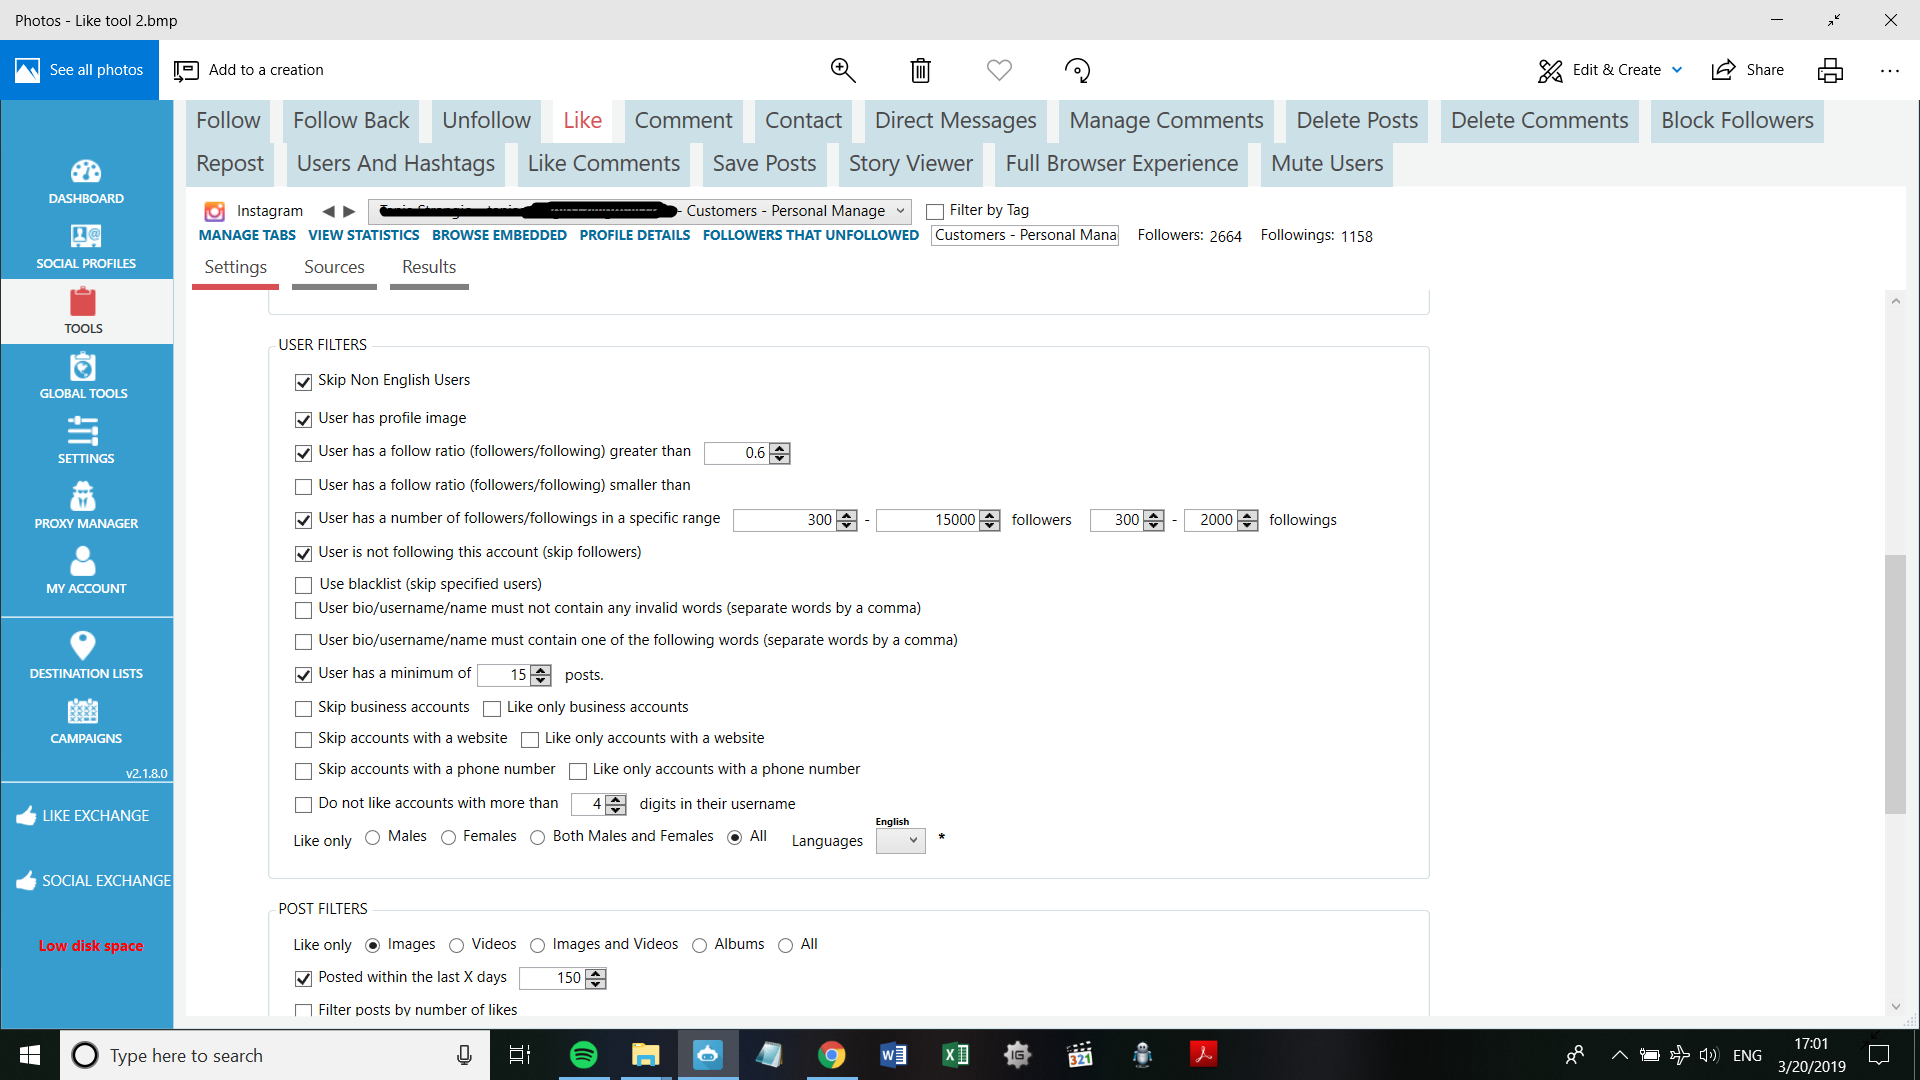Open Social Profiles in sidebar
The width and height of the screenshot is (1920, 1080).
point(85,236)
